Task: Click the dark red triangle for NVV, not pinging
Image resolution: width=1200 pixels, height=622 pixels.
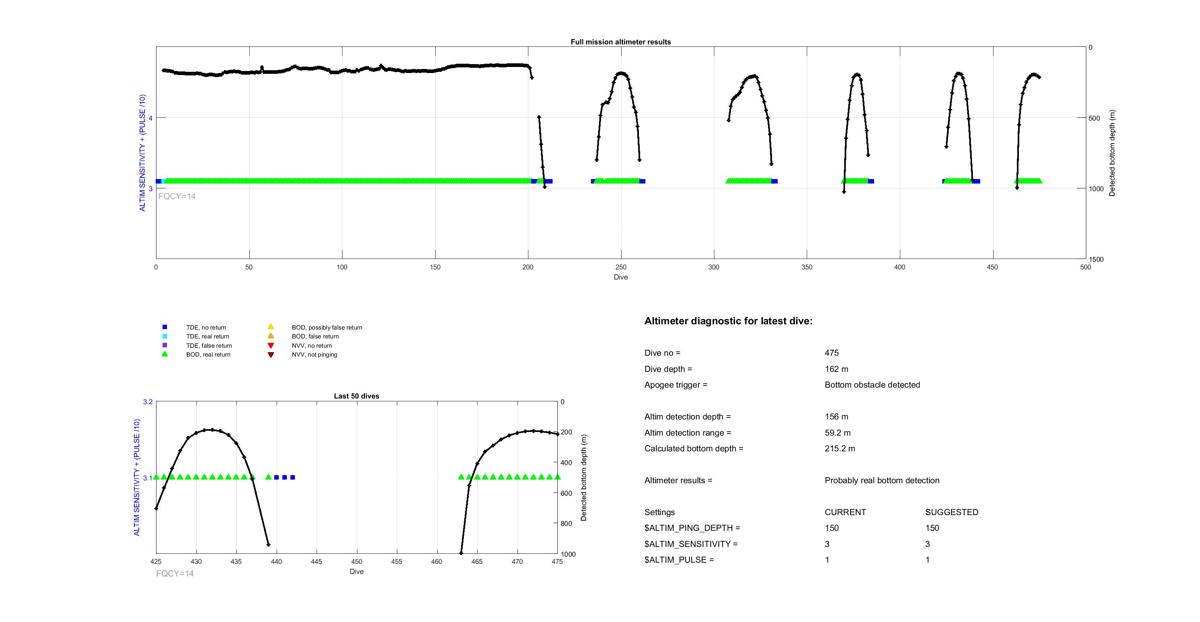Action: [270, 355]
